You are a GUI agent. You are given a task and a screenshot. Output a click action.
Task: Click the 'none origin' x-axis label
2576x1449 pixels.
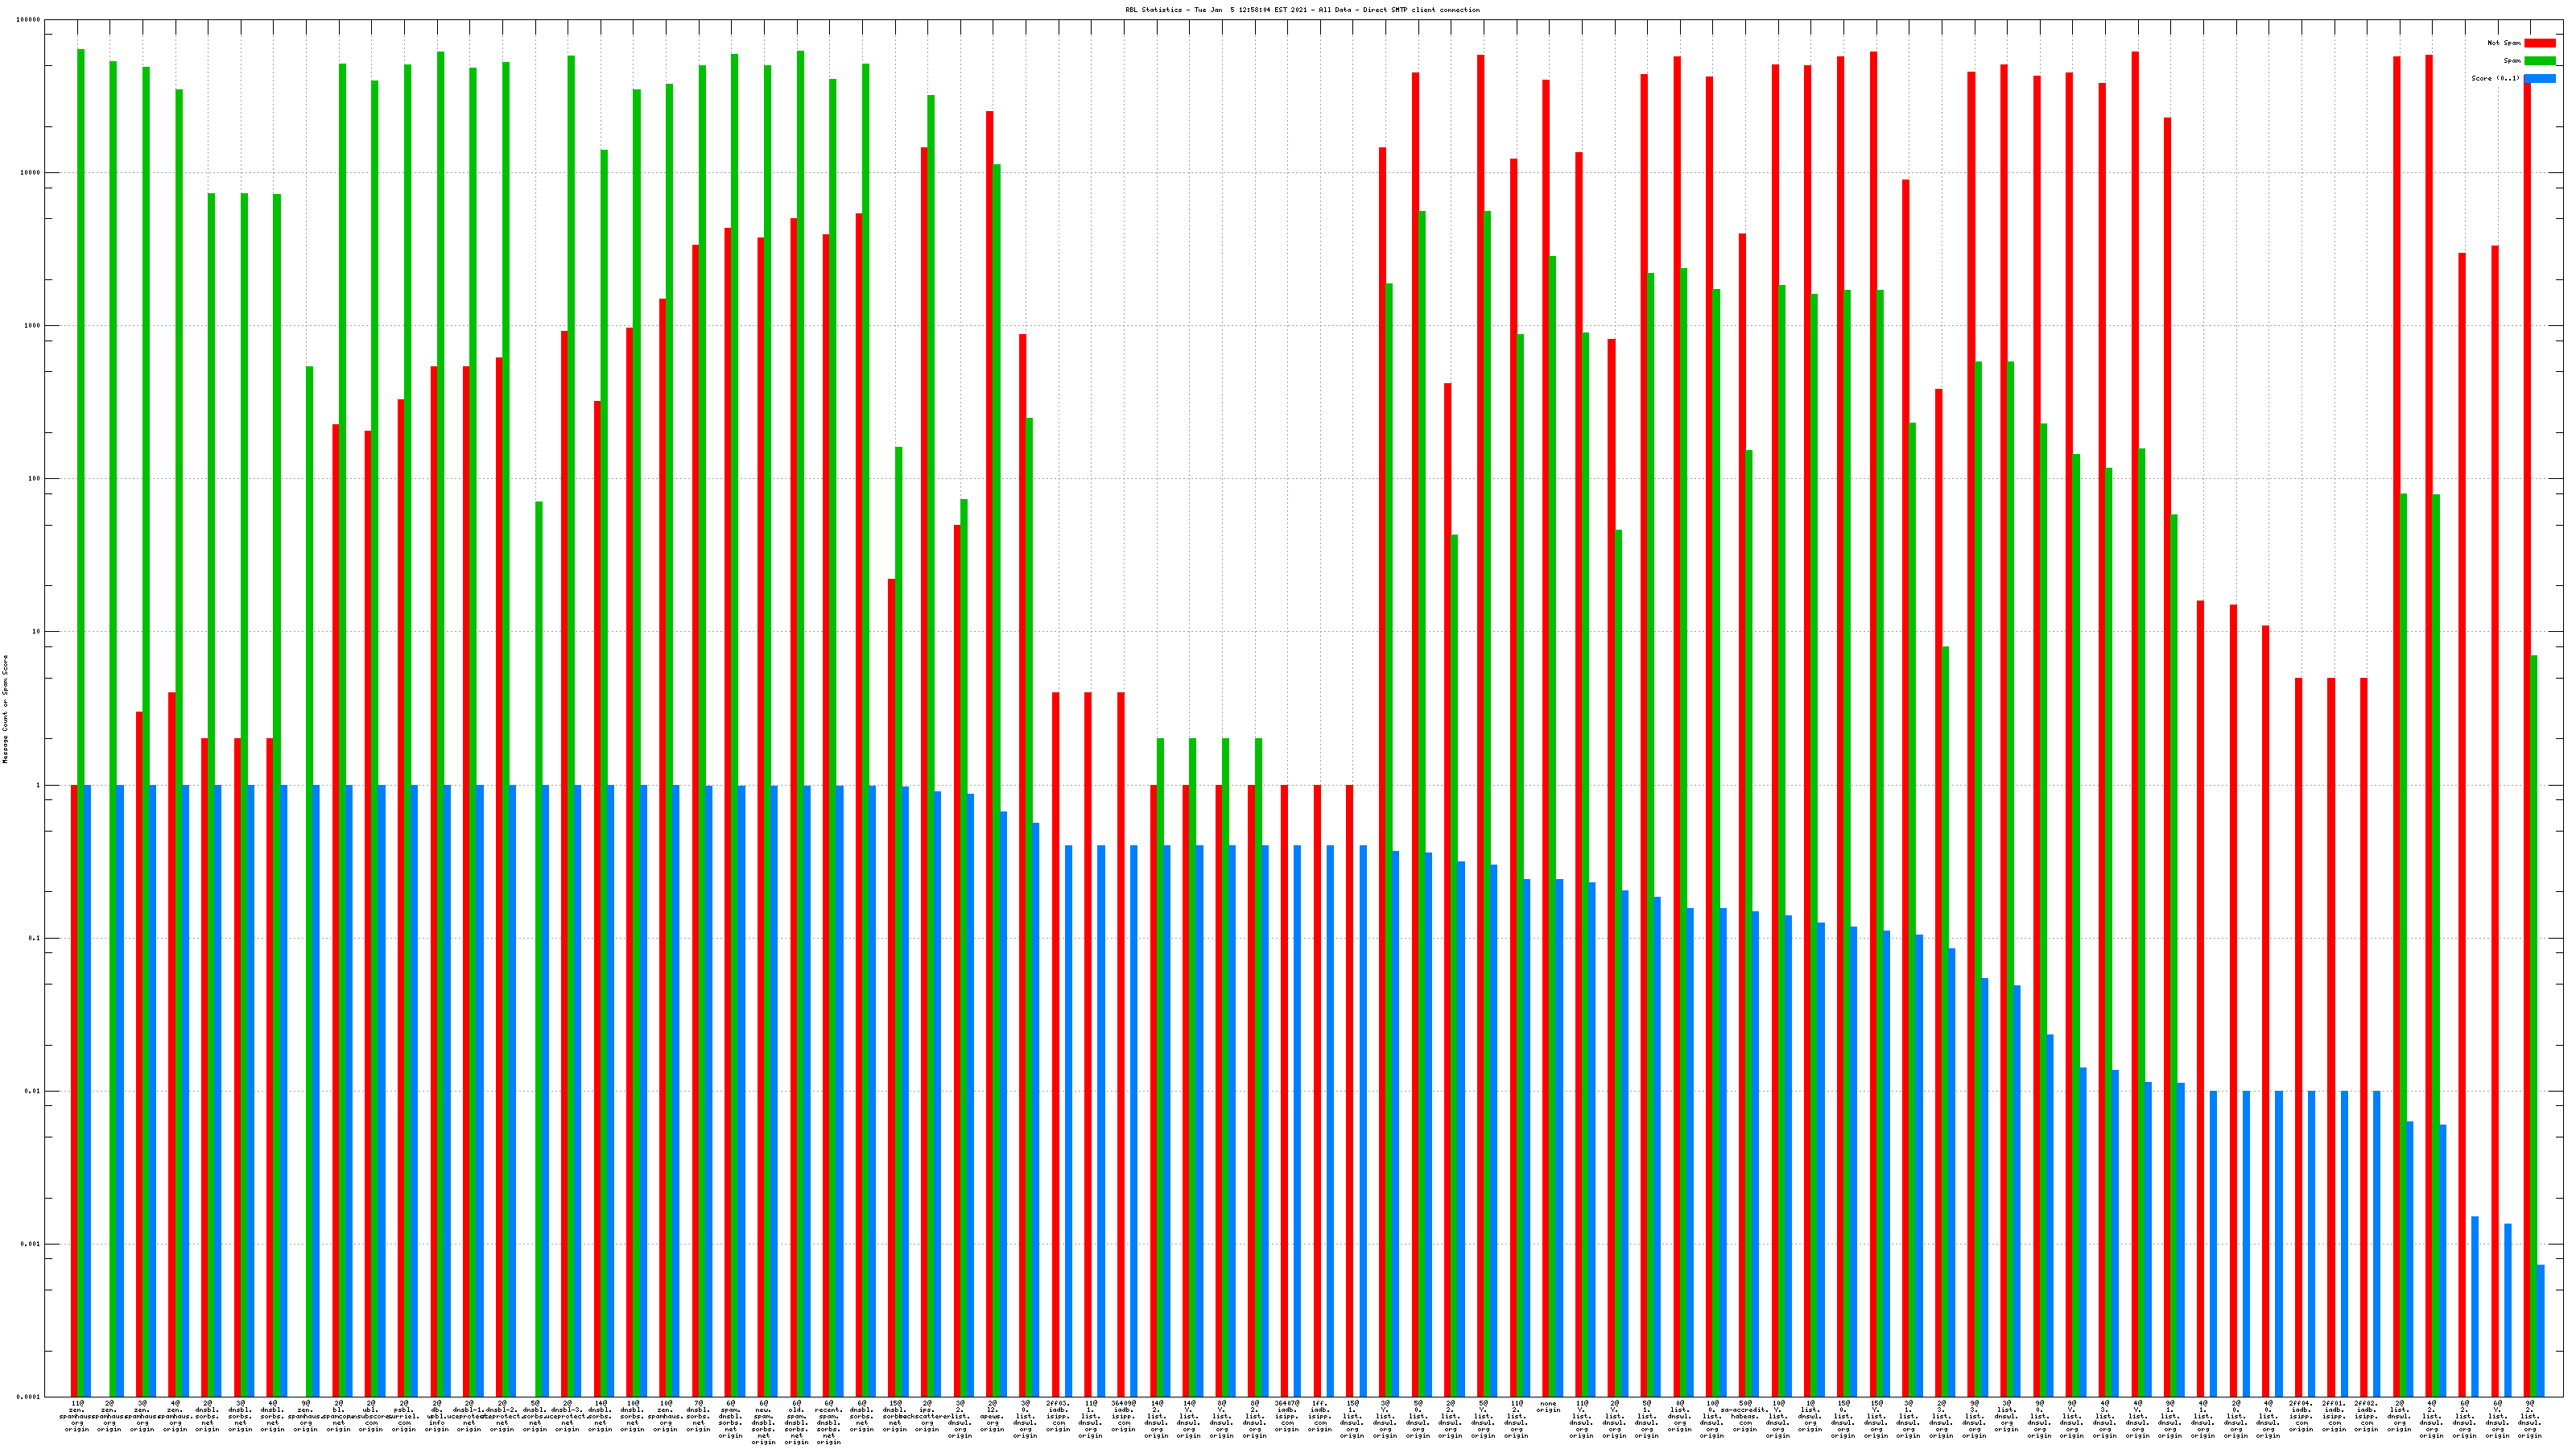point(1548,1407)
